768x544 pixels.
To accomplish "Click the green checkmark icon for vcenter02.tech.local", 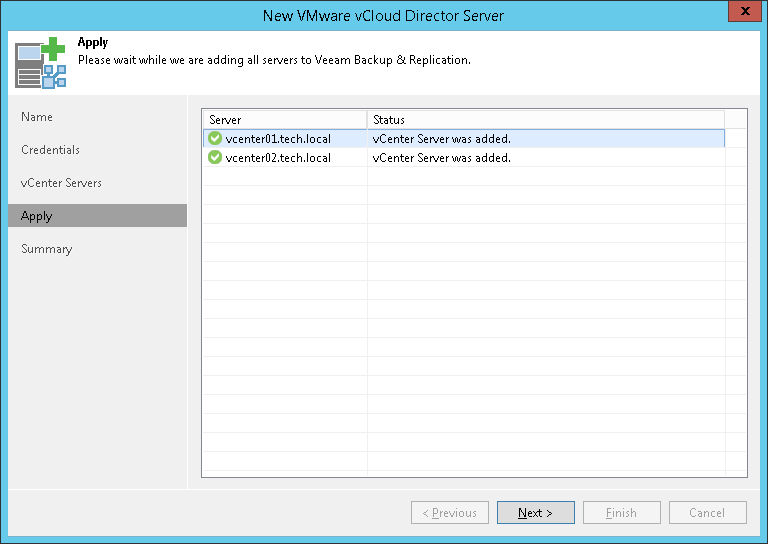I will [x=215, y=158].
